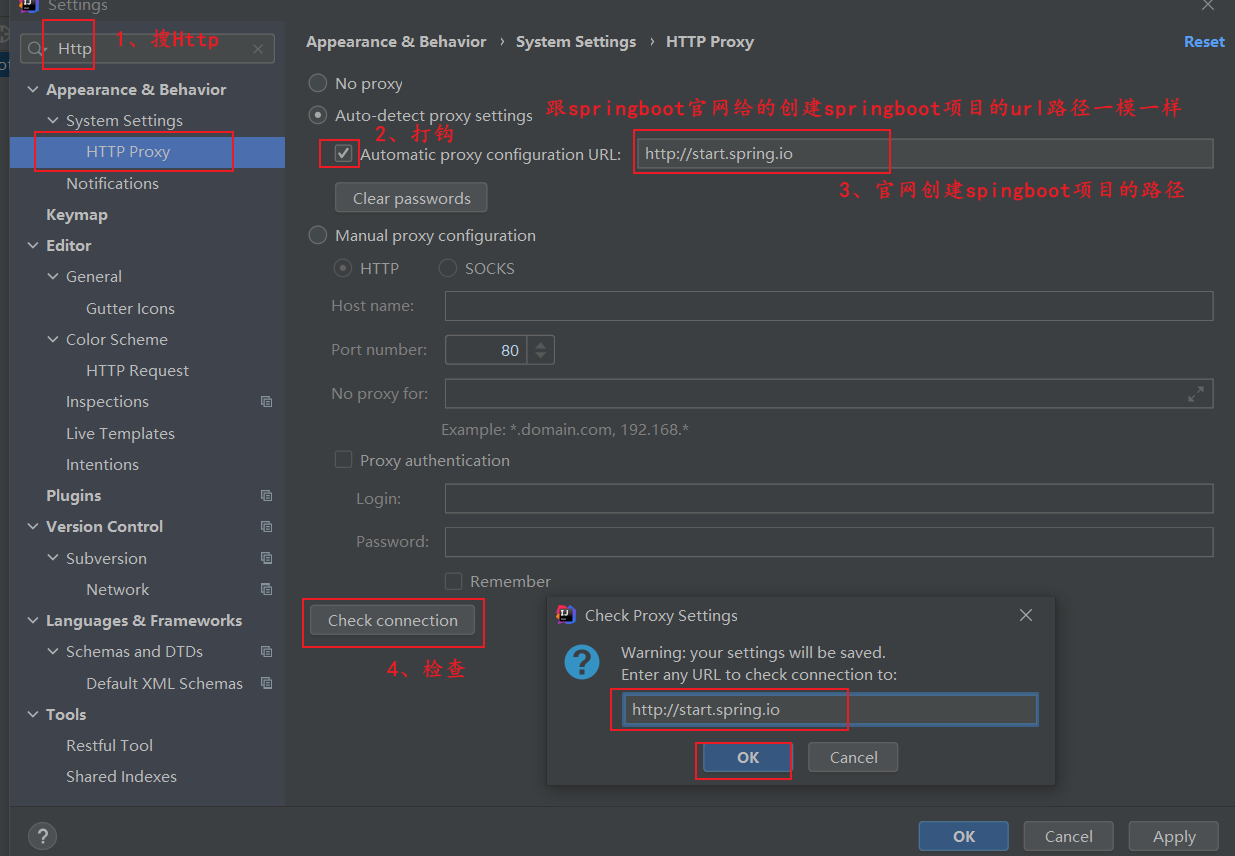1235x856 pixels.
Task: Open the help question mark button
Action: click(42, 836)
